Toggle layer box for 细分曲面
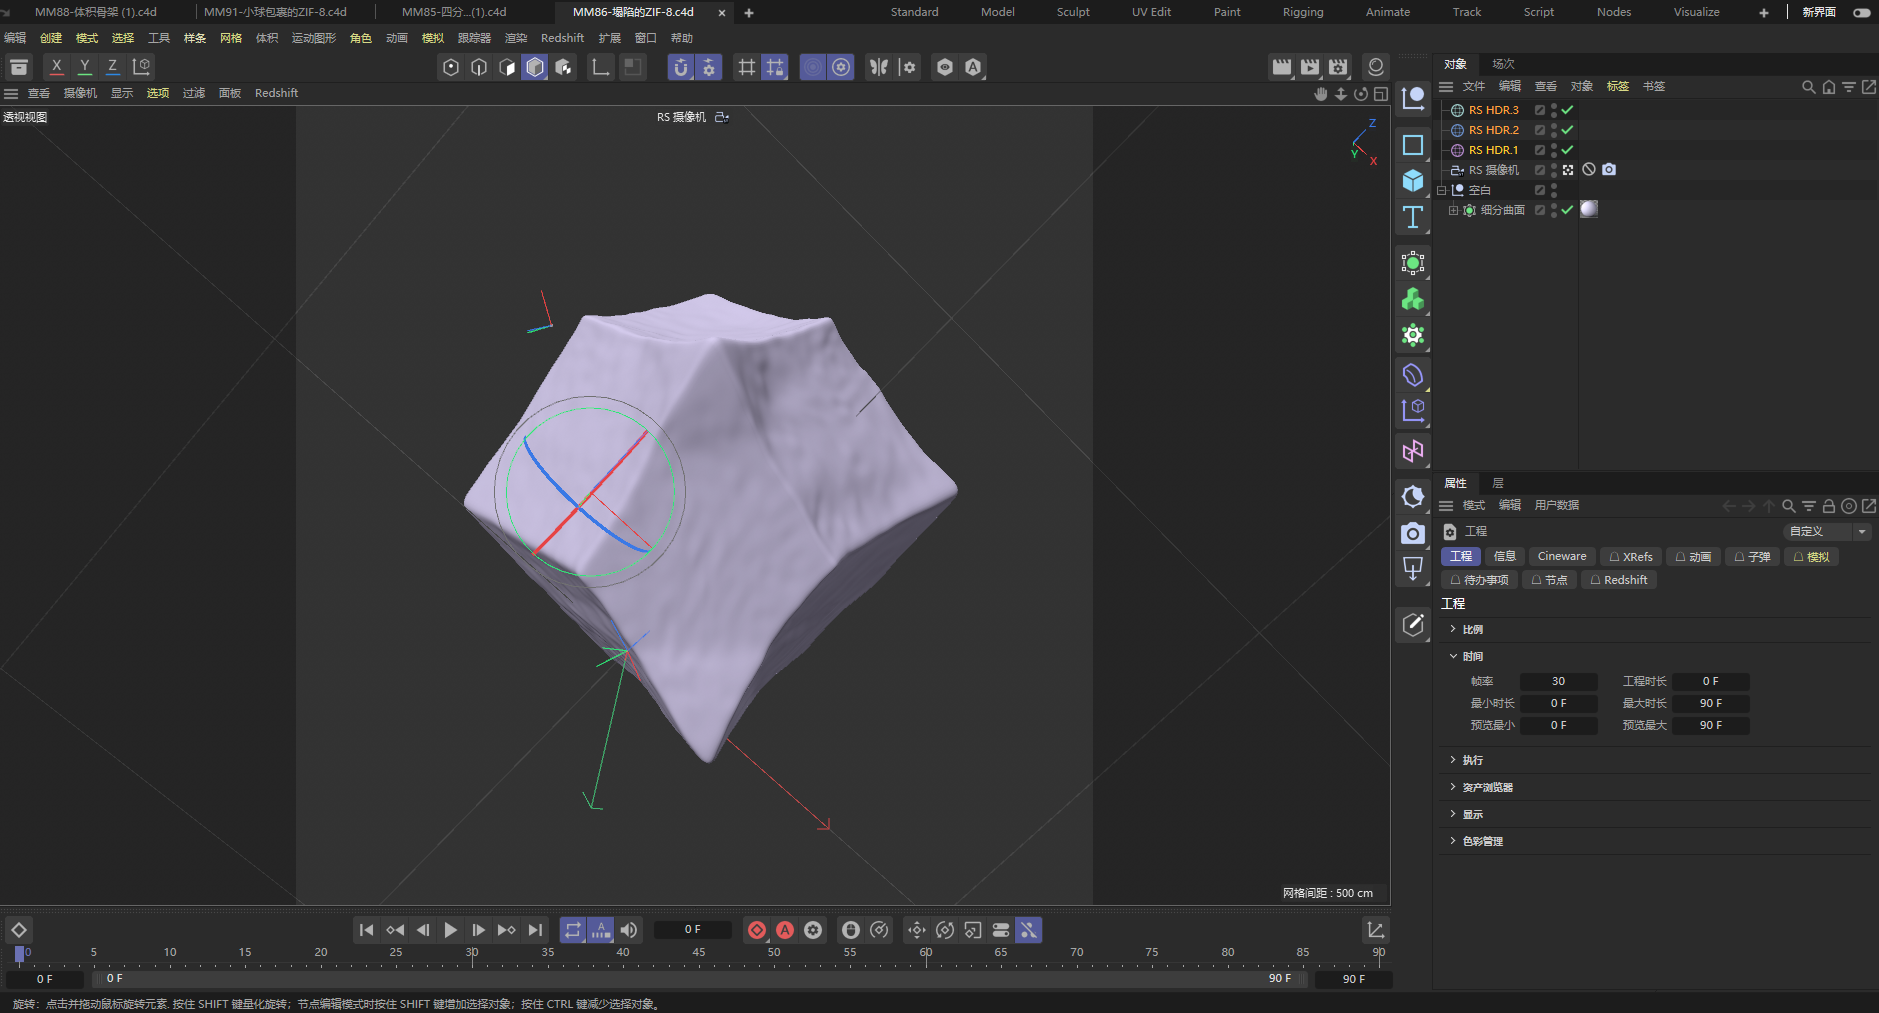Screen dimensions: 1879x1013 (x=1540, y=210)
